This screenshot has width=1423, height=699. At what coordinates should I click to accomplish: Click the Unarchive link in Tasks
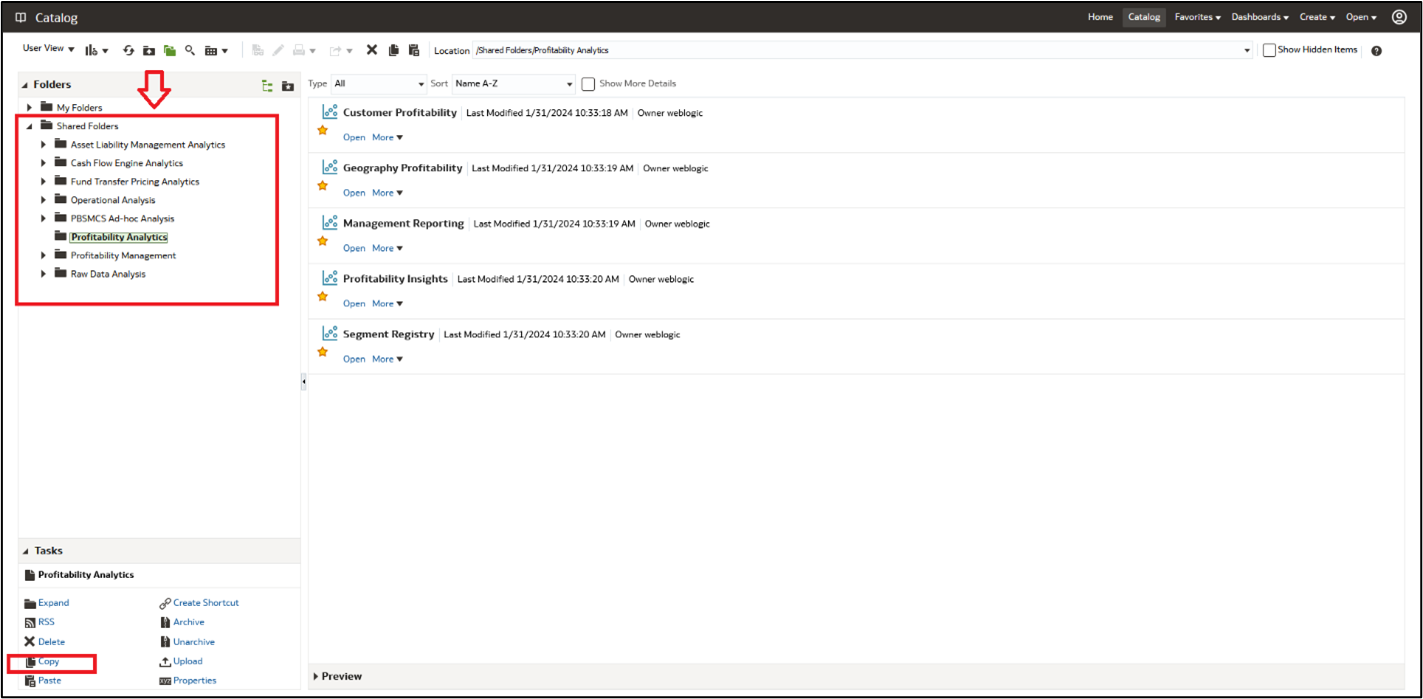tap(194, 642)
